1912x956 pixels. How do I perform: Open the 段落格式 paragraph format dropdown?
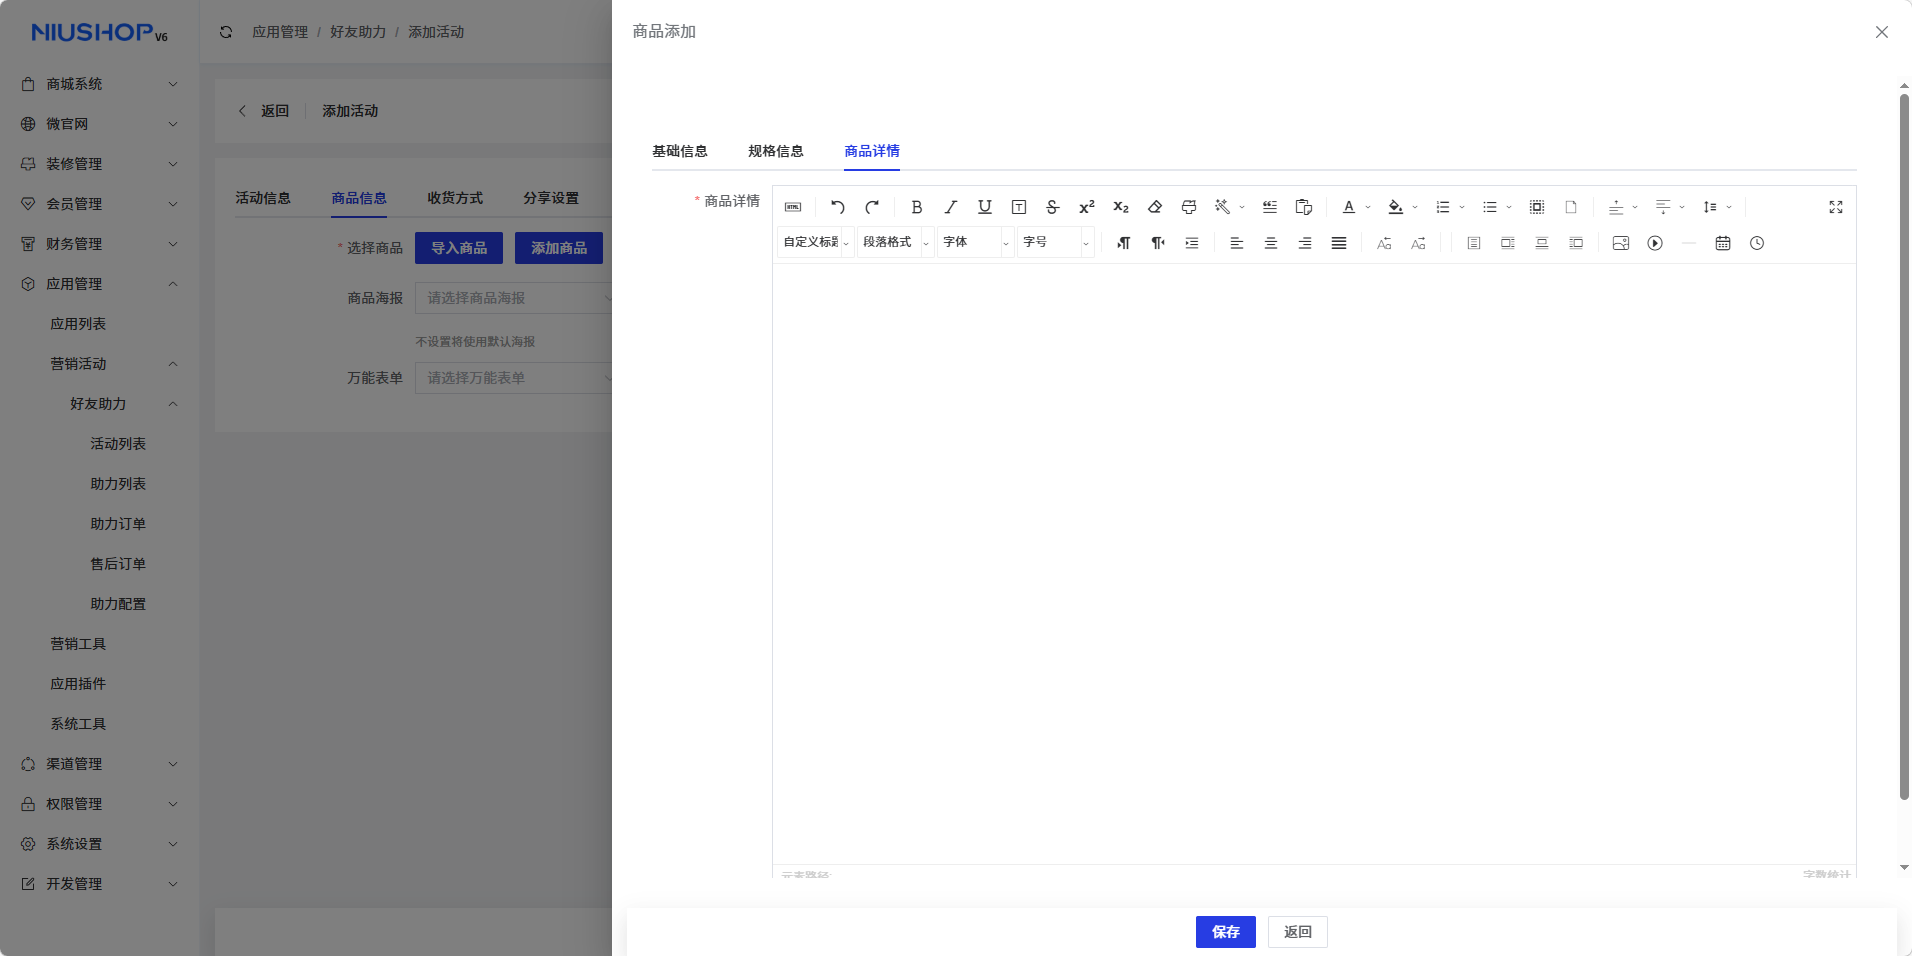(x=895, y=242)
